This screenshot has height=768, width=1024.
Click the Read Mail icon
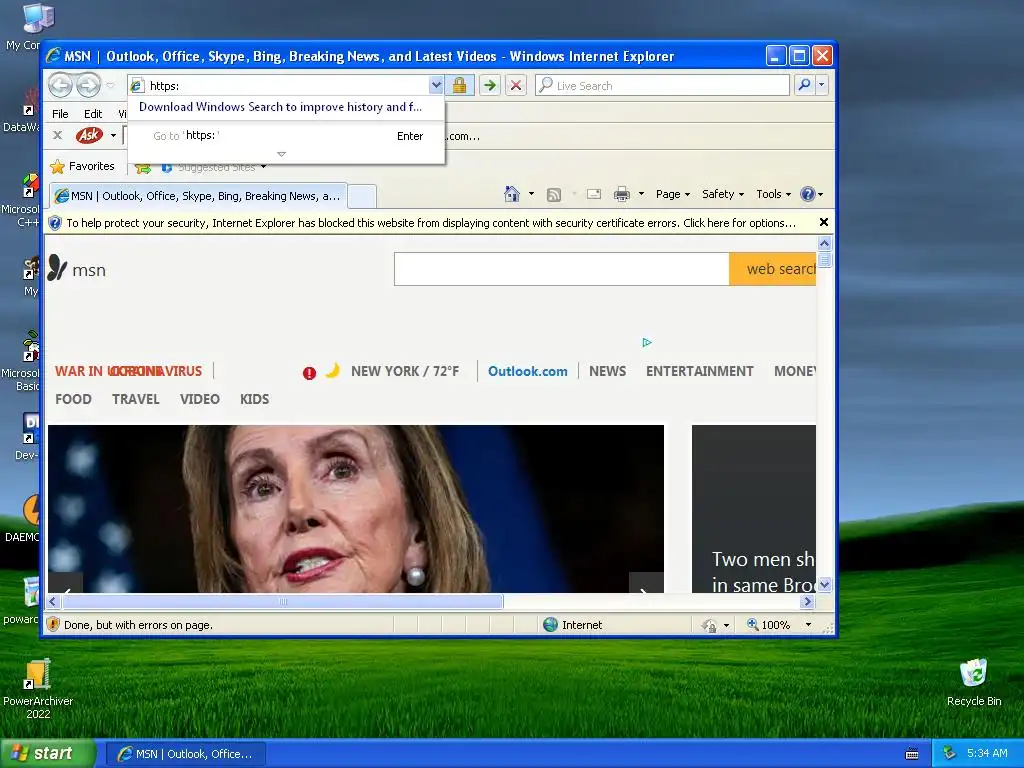pyautogui.click(x=594, y=194)
